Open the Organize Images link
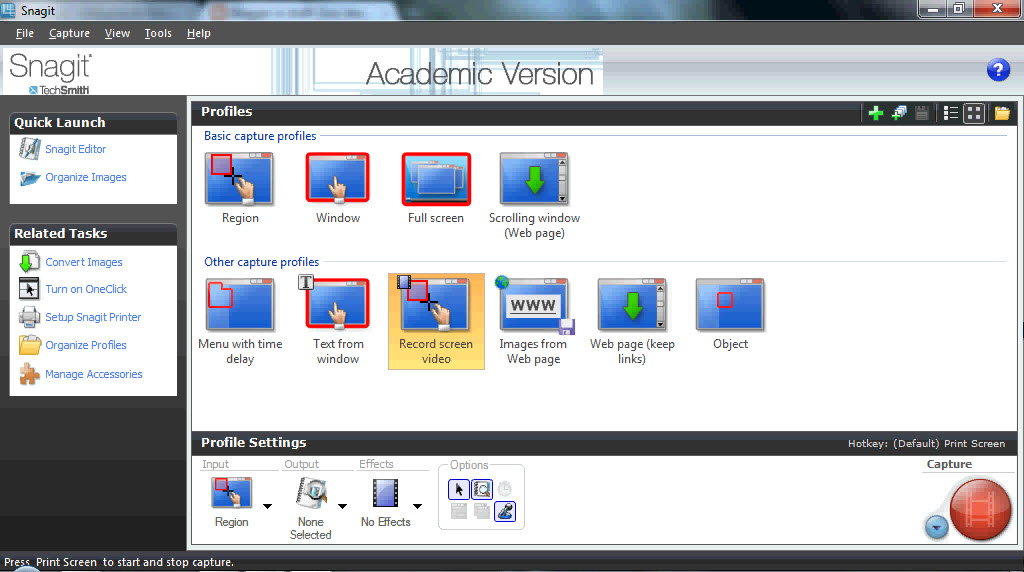Screen dimensions: 1024x572 (86, 177)
